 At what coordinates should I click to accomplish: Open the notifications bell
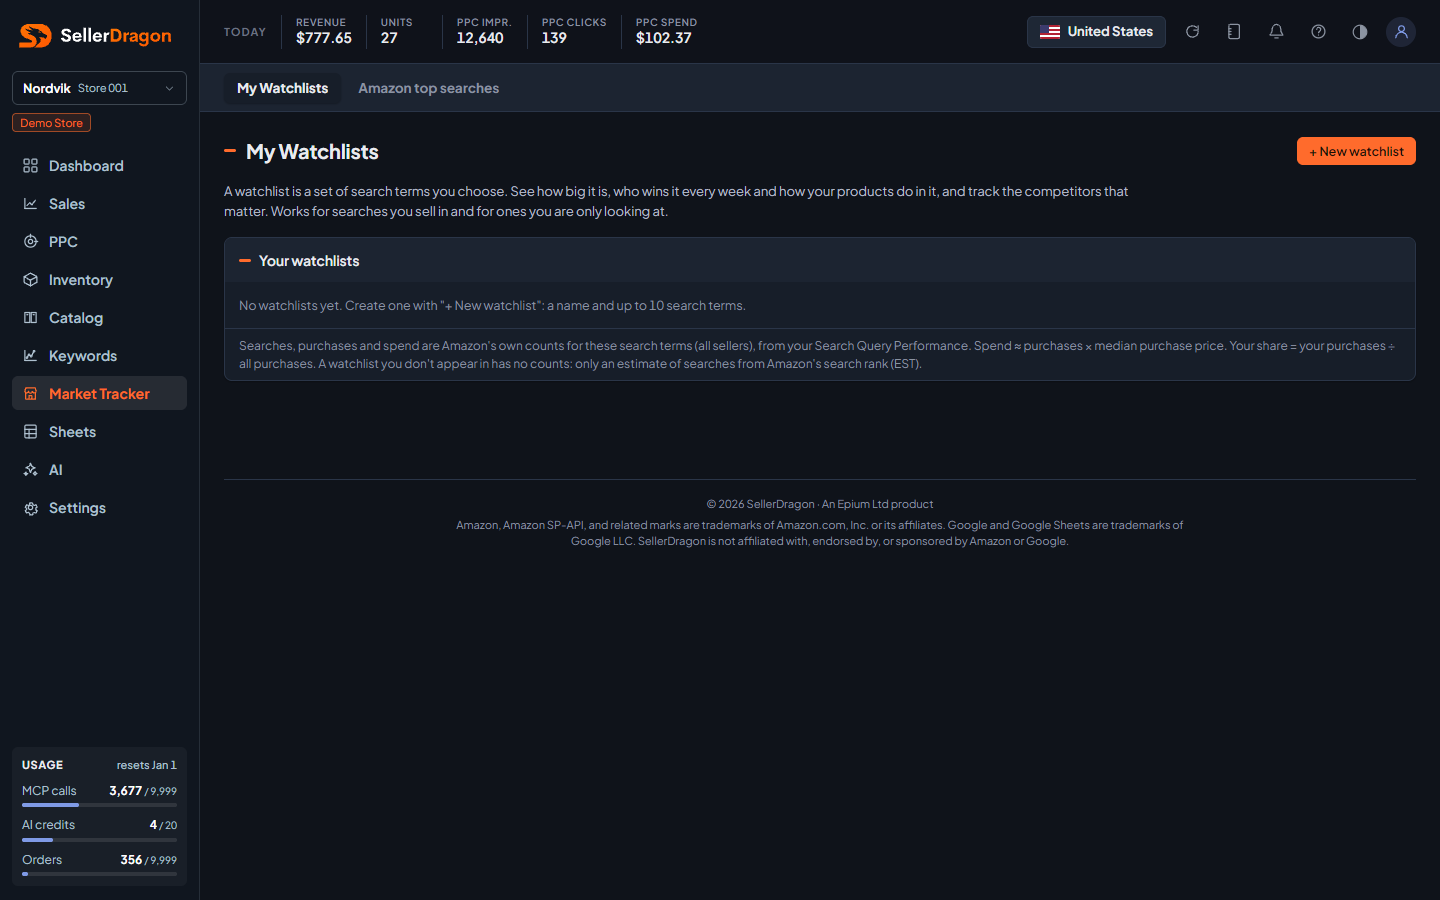tap(1276, 32)
